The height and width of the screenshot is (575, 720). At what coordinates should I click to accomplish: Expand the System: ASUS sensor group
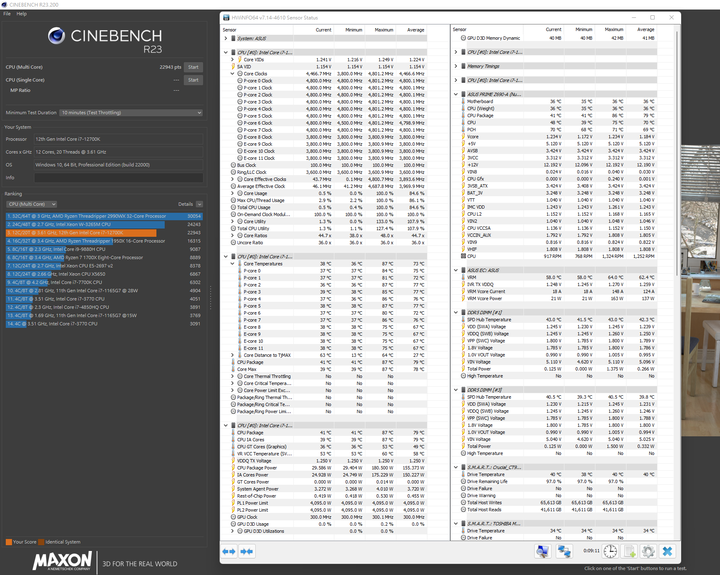[x=225, y=38]
